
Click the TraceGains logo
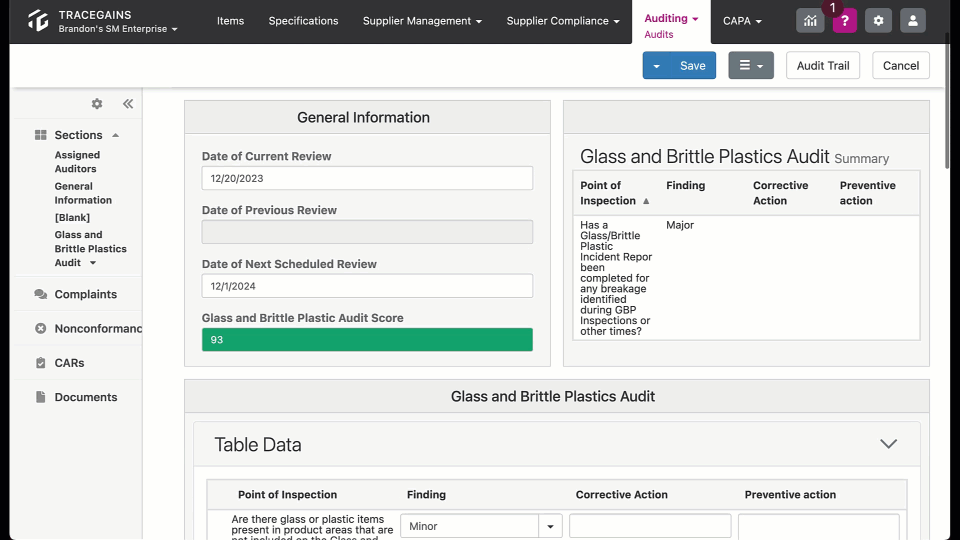[x=38, y=21]
